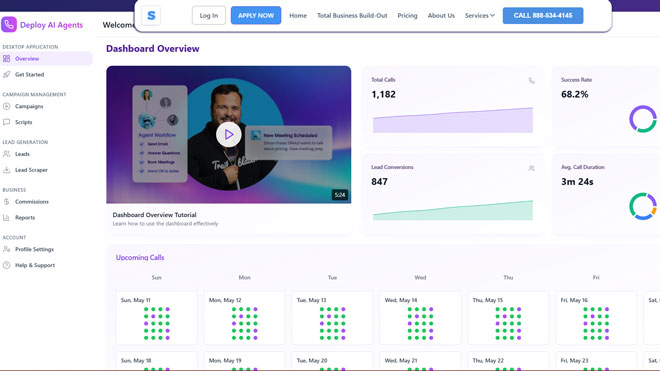Select the Fri, May 16 calendar cell
Image resolution: width=660 pixels, height=371 pixels.
[x=596, y=318]
